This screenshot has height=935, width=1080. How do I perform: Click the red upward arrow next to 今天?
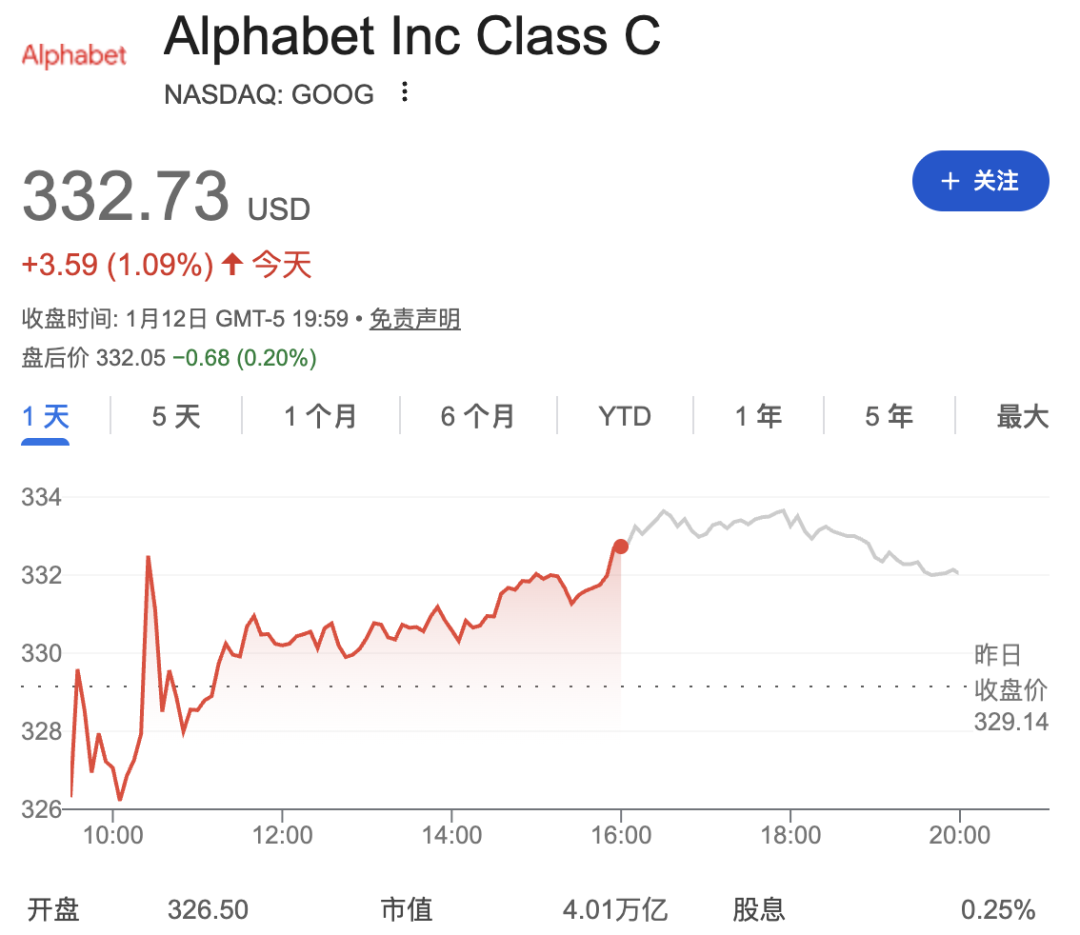(232, 265)
